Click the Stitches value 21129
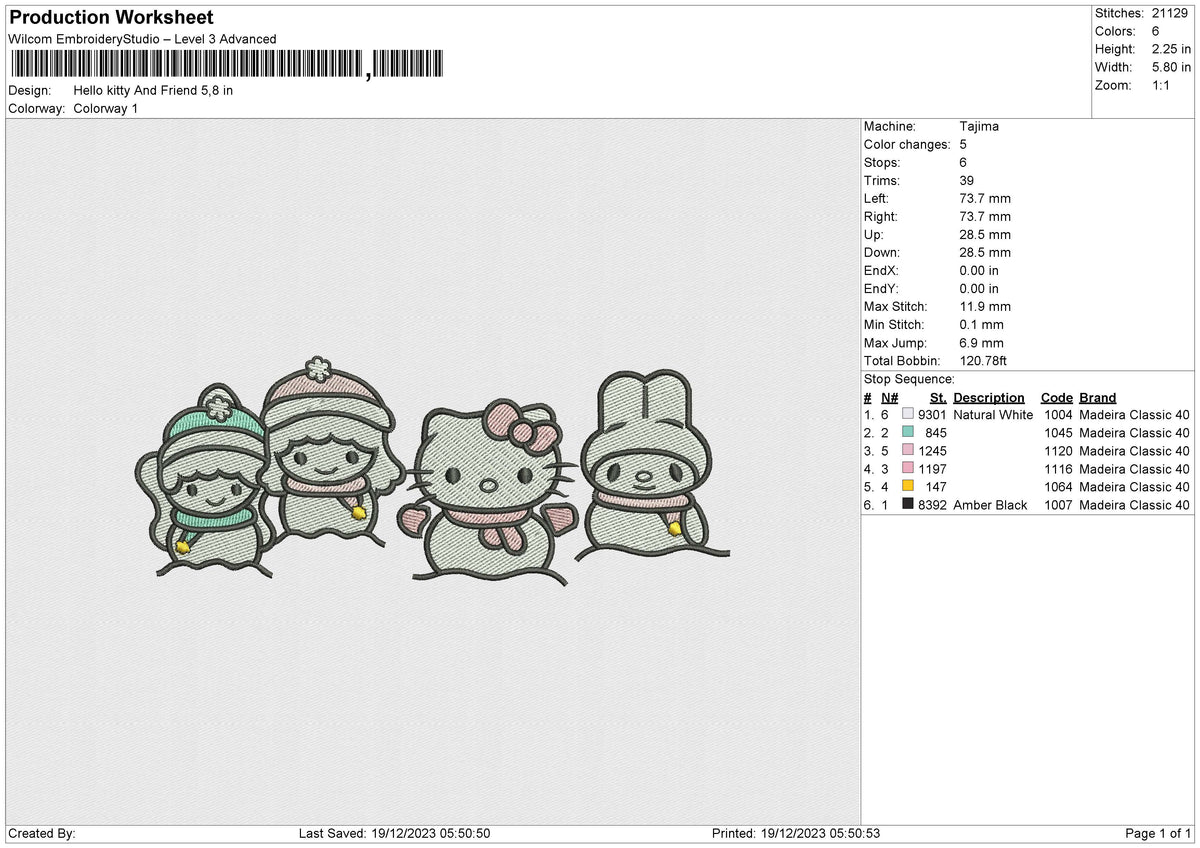The image size is (1200, 848). click(1170, 13)
